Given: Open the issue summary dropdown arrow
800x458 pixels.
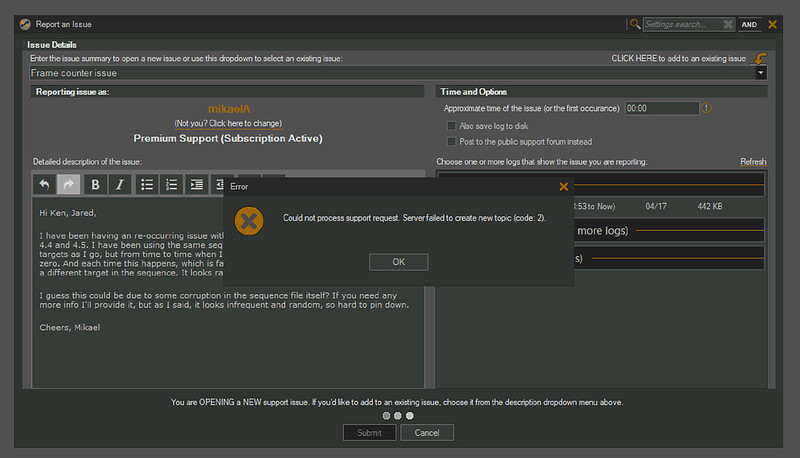Looking at the screenshot, I should coord(761,73).
